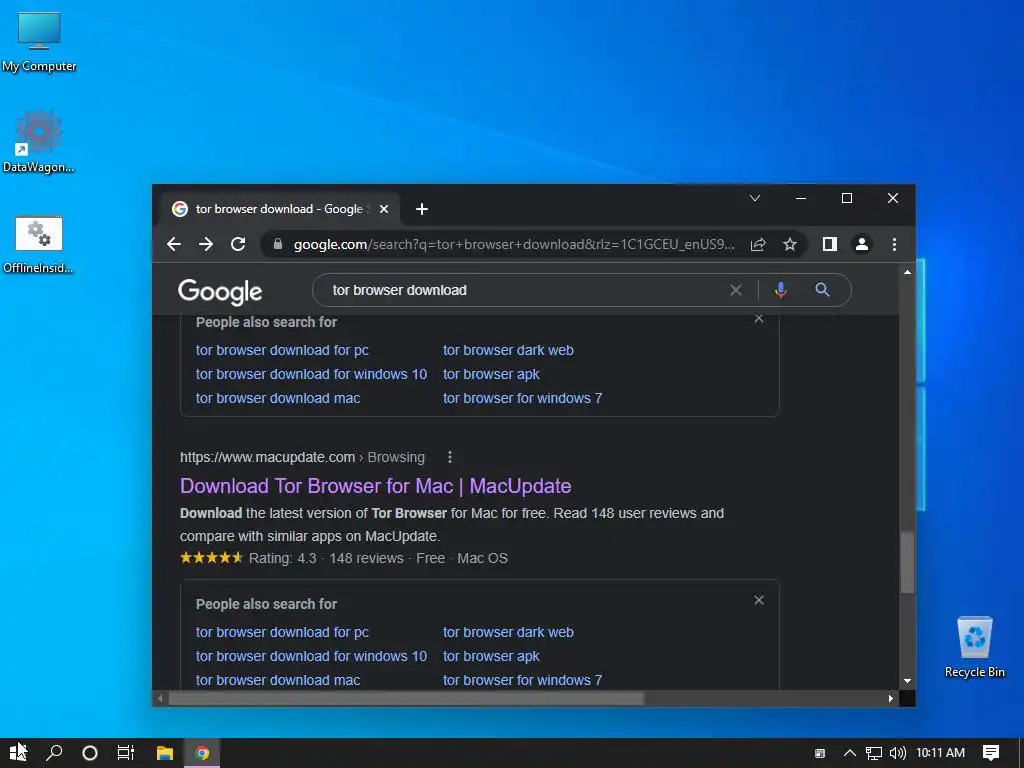
Task: Click the Chrome address bar URL
Action: tap(514, 244)
